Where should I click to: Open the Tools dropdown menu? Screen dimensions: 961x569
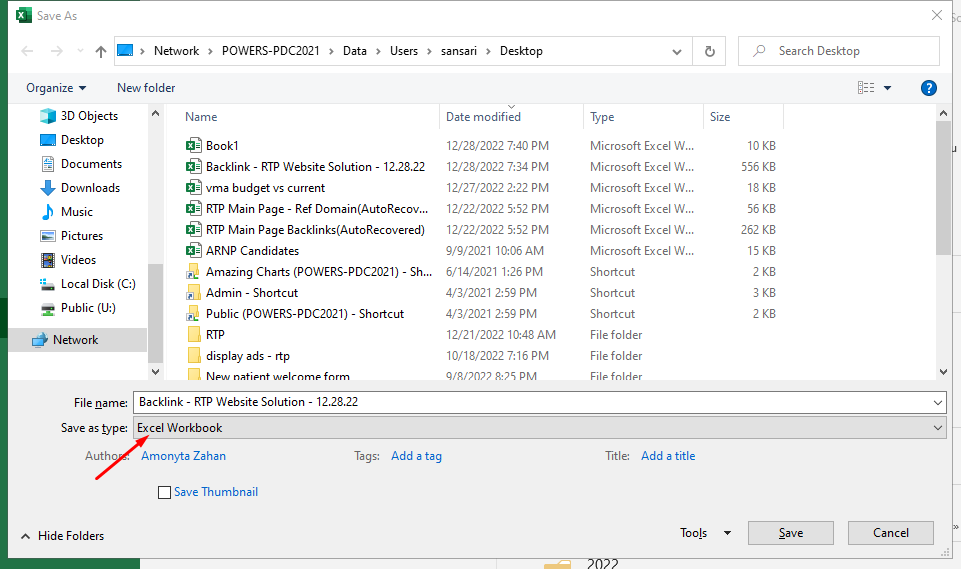(x=705, y=533)
